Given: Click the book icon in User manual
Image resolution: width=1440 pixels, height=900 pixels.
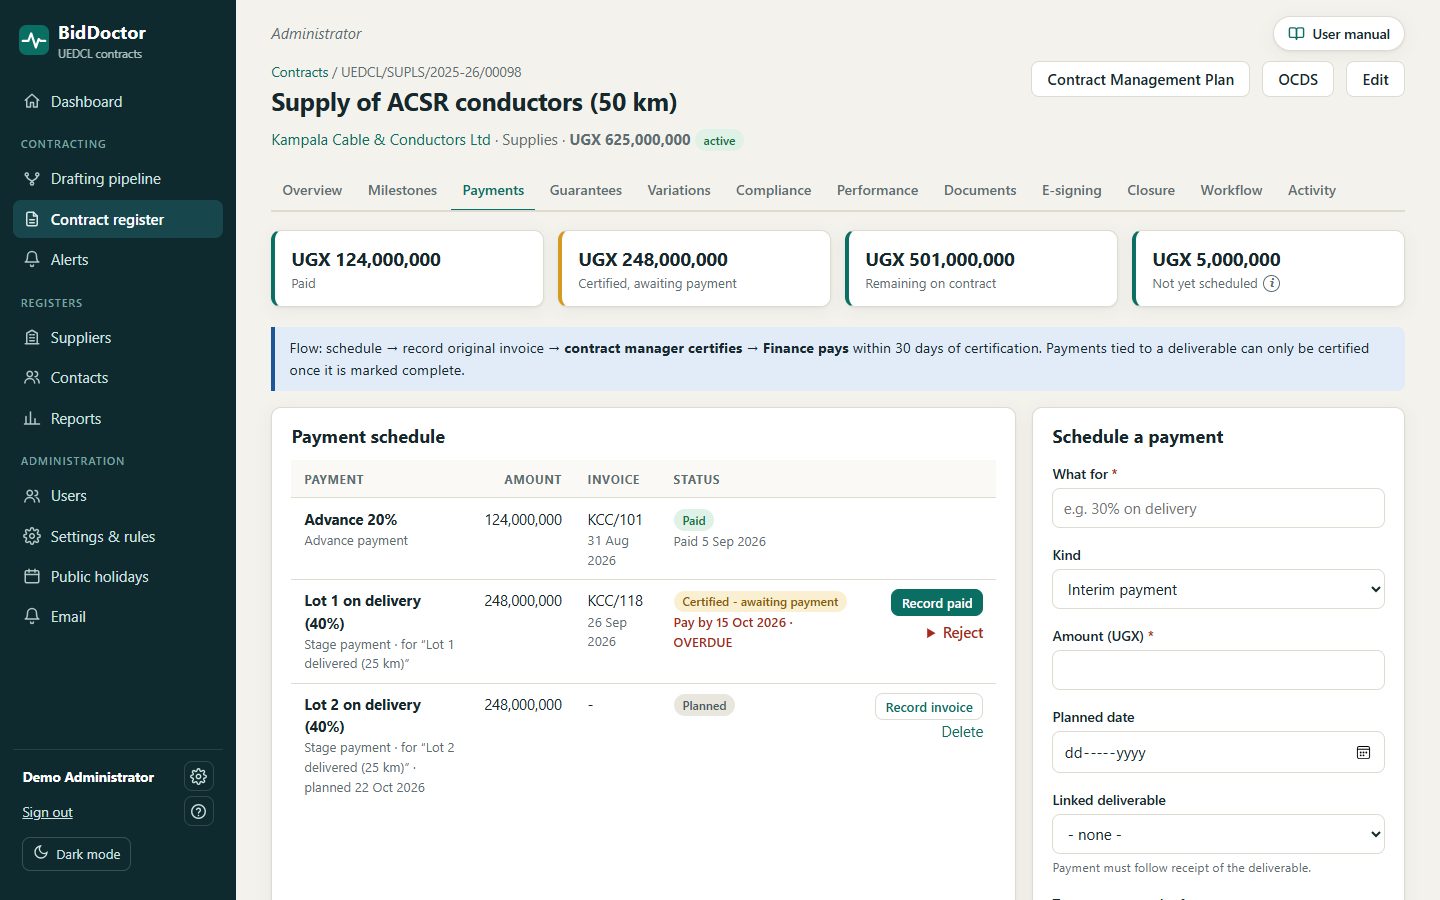Looking at the screenshot, I should (1296, 33).
